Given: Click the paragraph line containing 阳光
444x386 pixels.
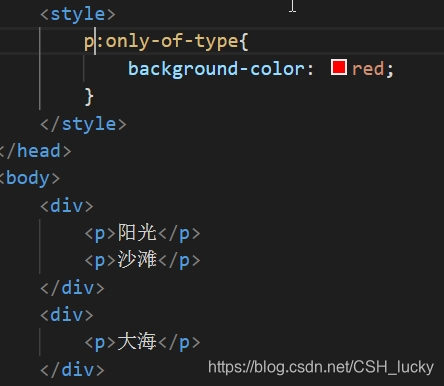Looking at the screenshot, I should click(142, 233).
